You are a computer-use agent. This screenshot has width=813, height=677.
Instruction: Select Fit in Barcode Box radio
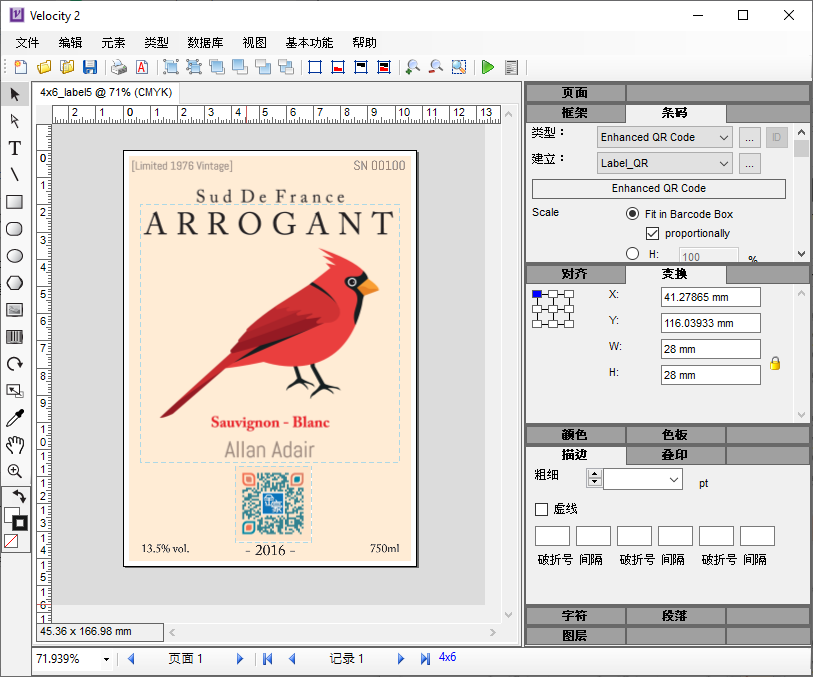click(x=633, y=214)
